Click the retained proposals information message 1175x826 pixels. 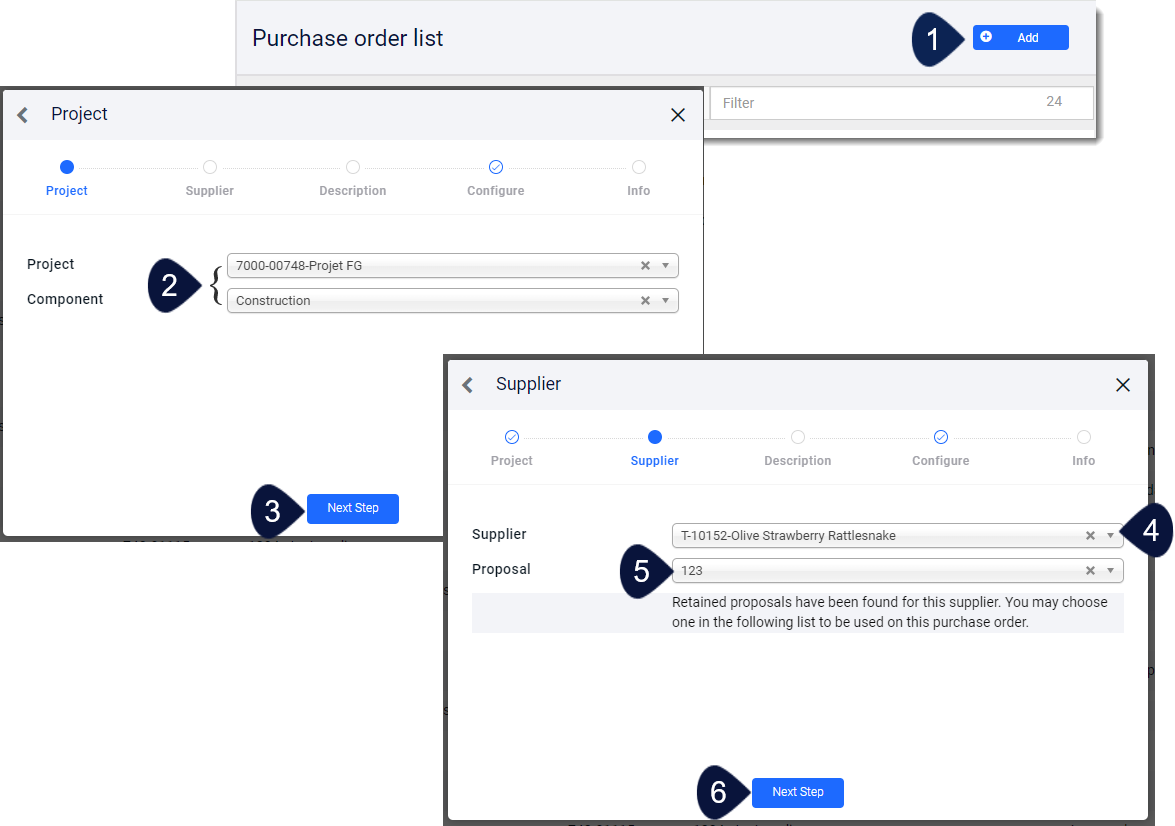[889, 612]
